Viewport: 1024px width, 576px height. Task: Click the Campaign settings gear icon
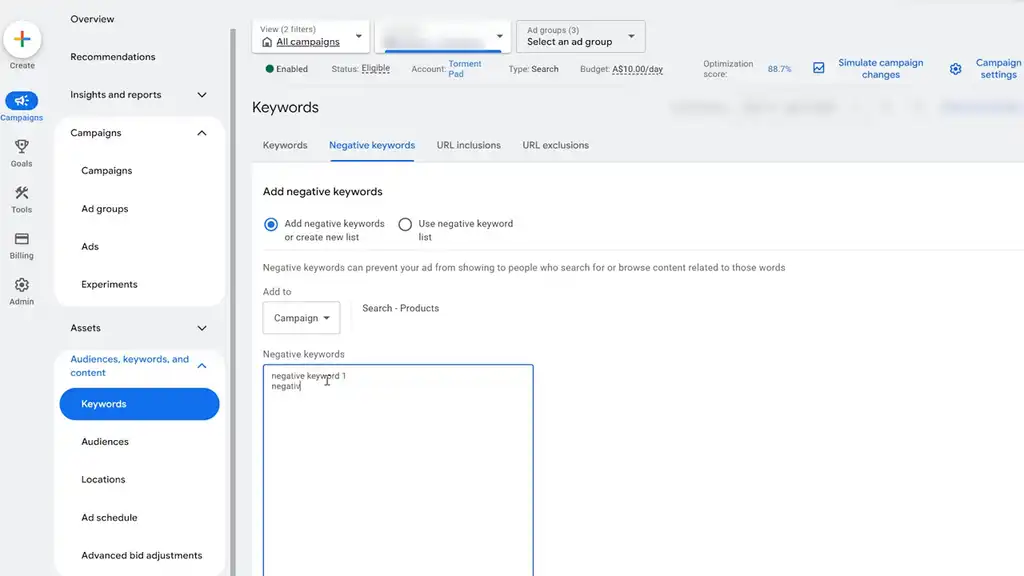click(955, 69)
